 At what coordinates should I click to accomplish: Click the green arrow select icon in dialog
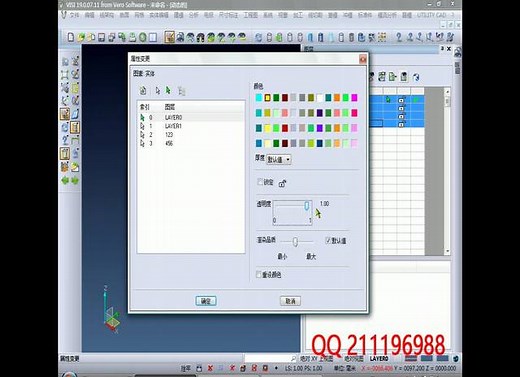coord(168,90)
